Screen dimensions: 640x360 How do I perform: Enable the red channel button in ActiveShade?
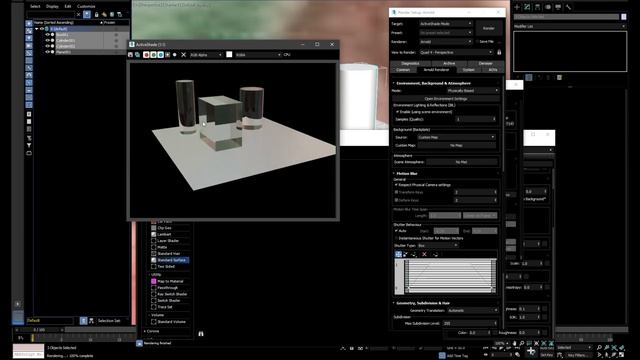point(146,55)
